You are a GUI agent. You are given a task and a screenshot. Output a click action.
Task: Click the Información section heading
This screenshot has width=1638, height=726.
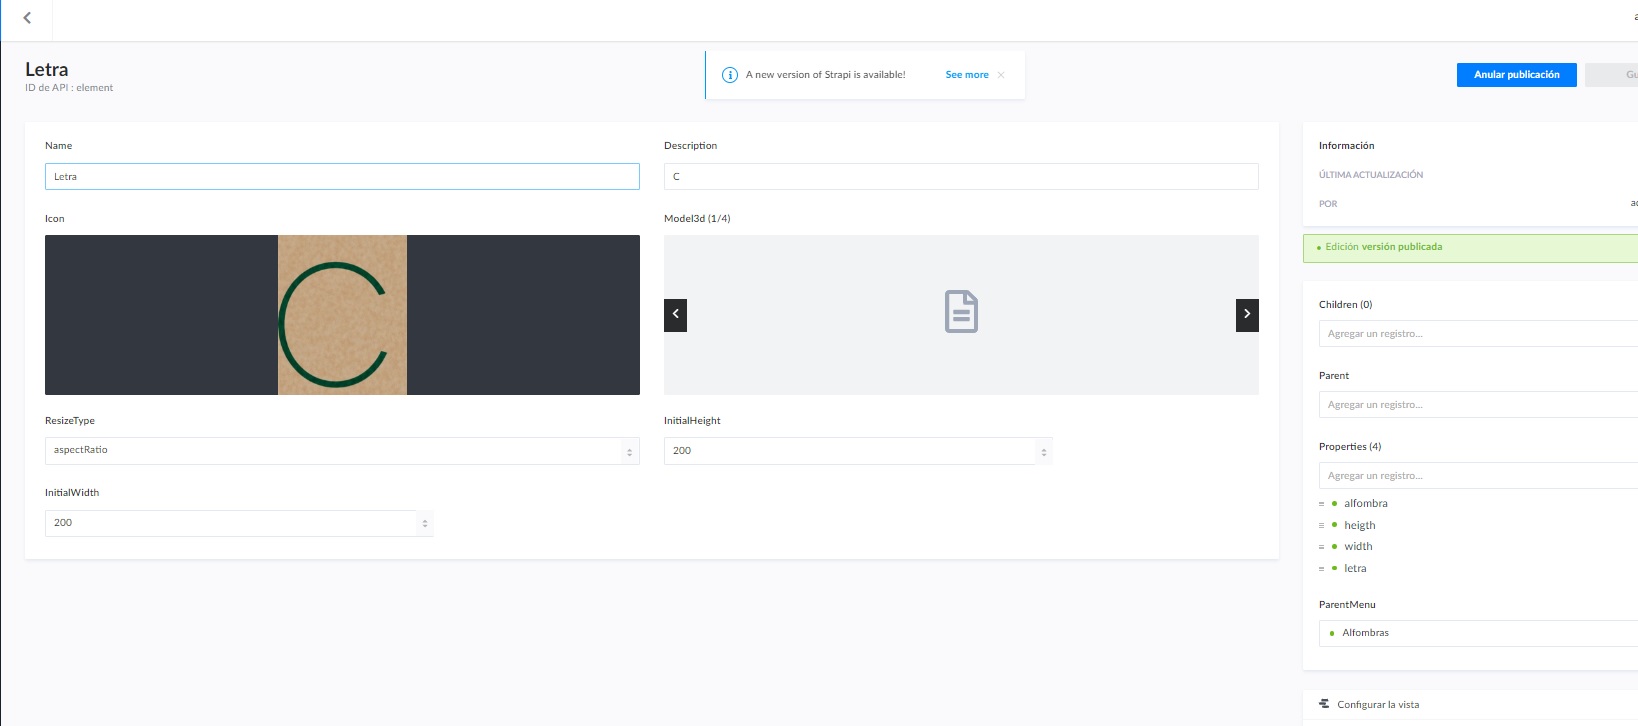click(x=1346, y=146)
